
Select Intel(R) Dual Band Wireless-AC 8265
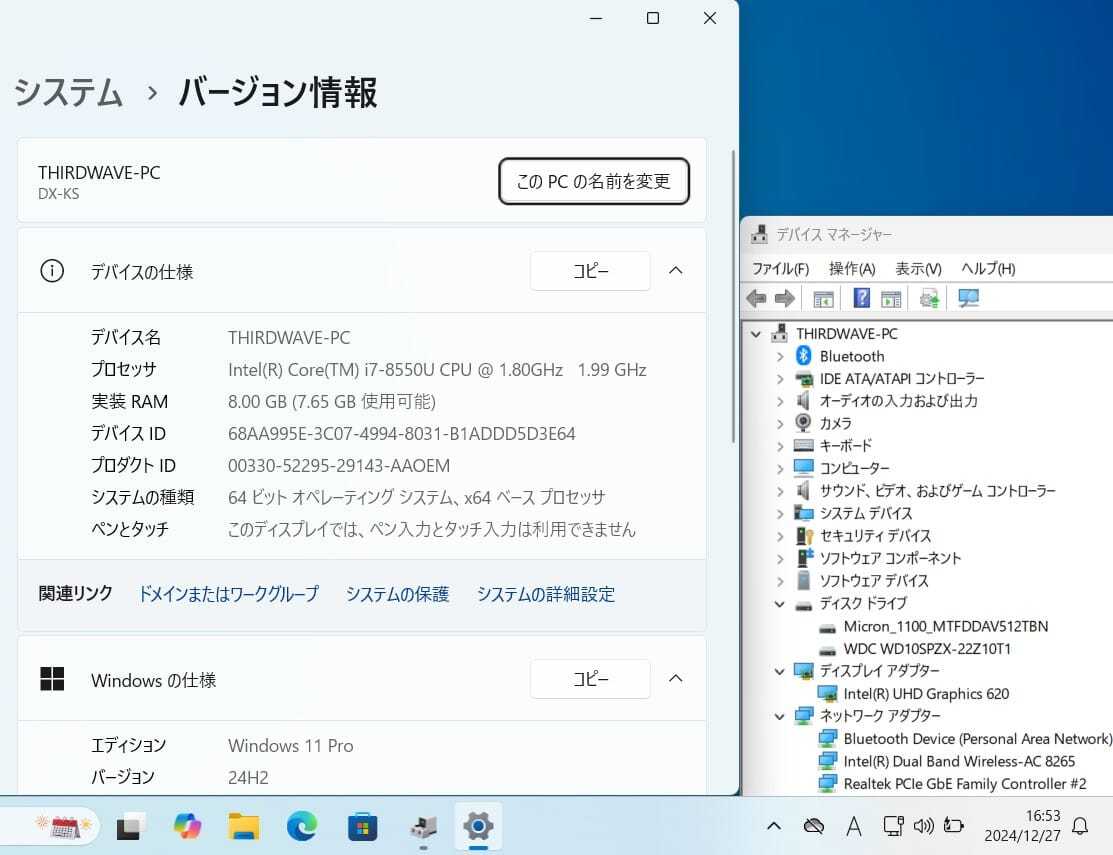tap(959, 761)
